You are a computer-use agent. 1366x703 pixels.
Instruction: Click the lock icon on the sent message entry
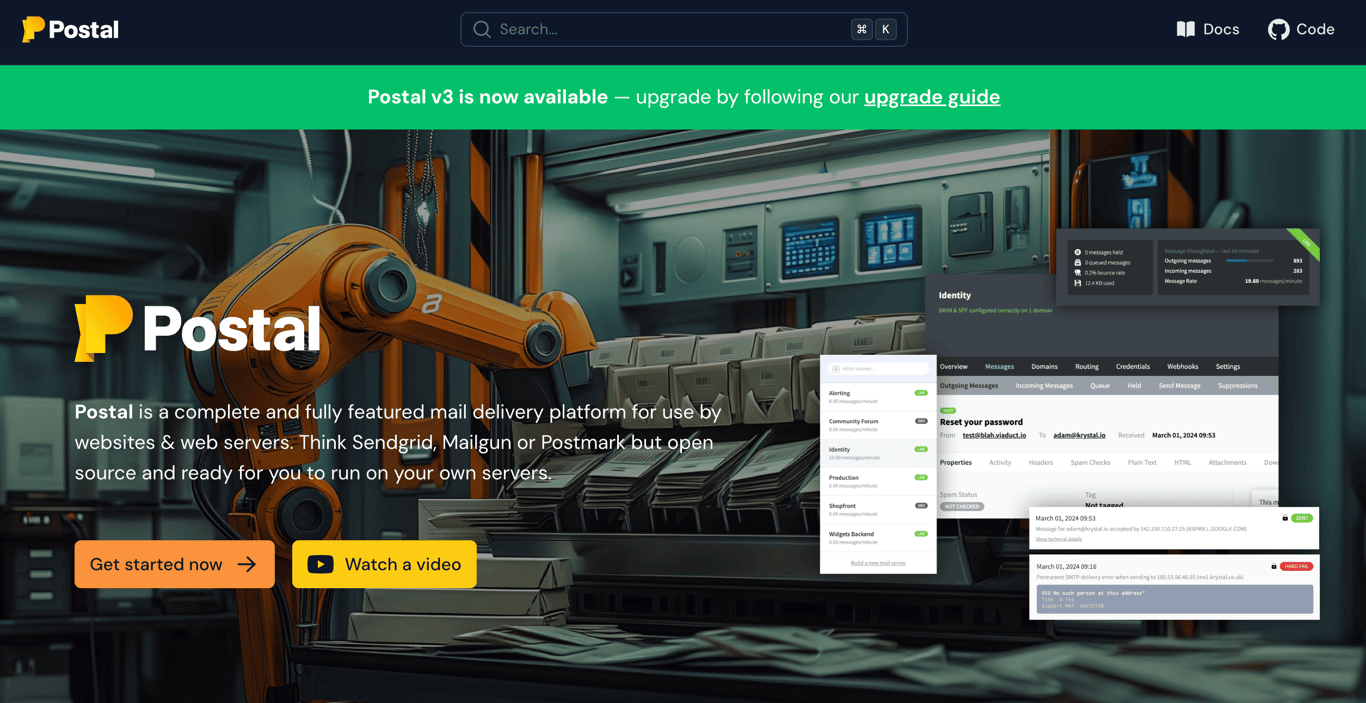coord(1285,516)
